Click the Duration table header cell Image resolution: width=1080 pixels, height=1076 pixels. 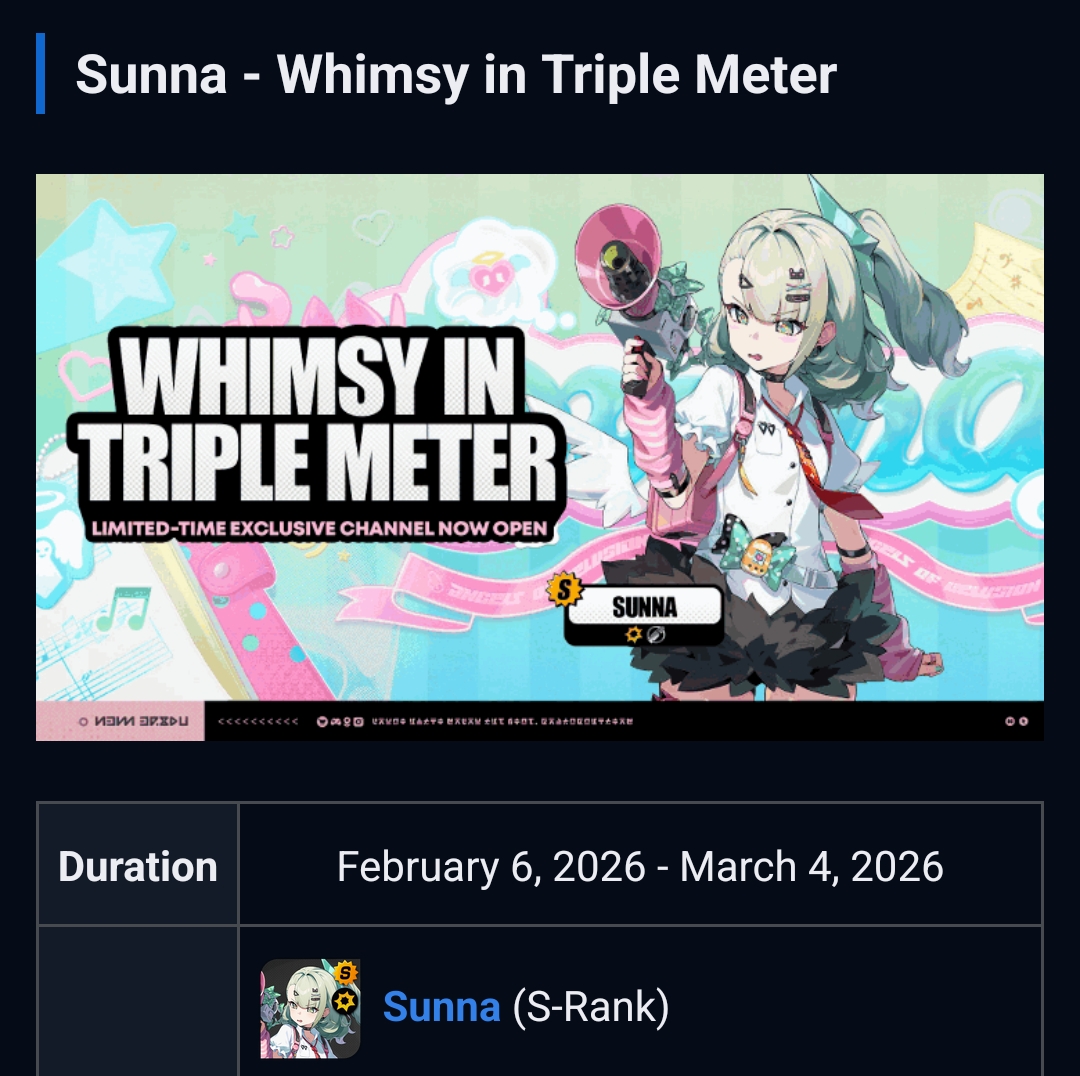138,866
